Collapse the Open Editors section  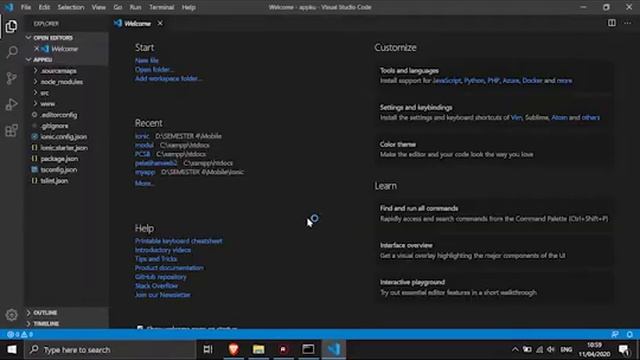67,38
